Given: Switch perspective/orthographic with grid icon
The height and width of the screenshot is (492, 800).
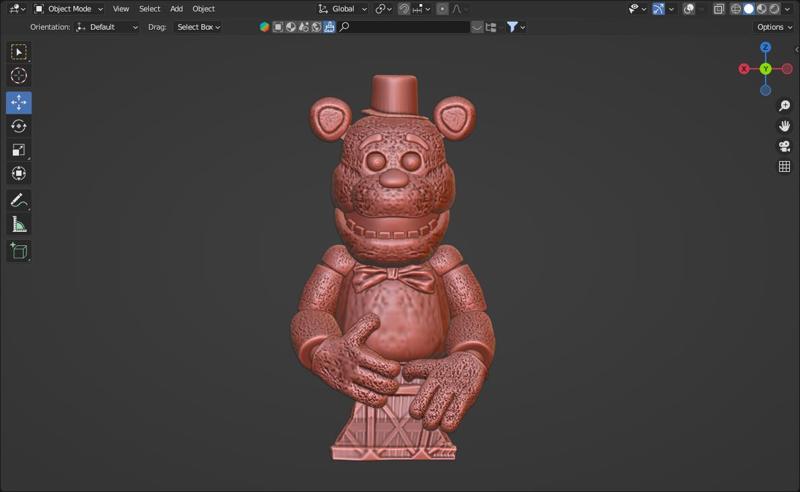Looking at the screenshot, I should coord(784,166).
